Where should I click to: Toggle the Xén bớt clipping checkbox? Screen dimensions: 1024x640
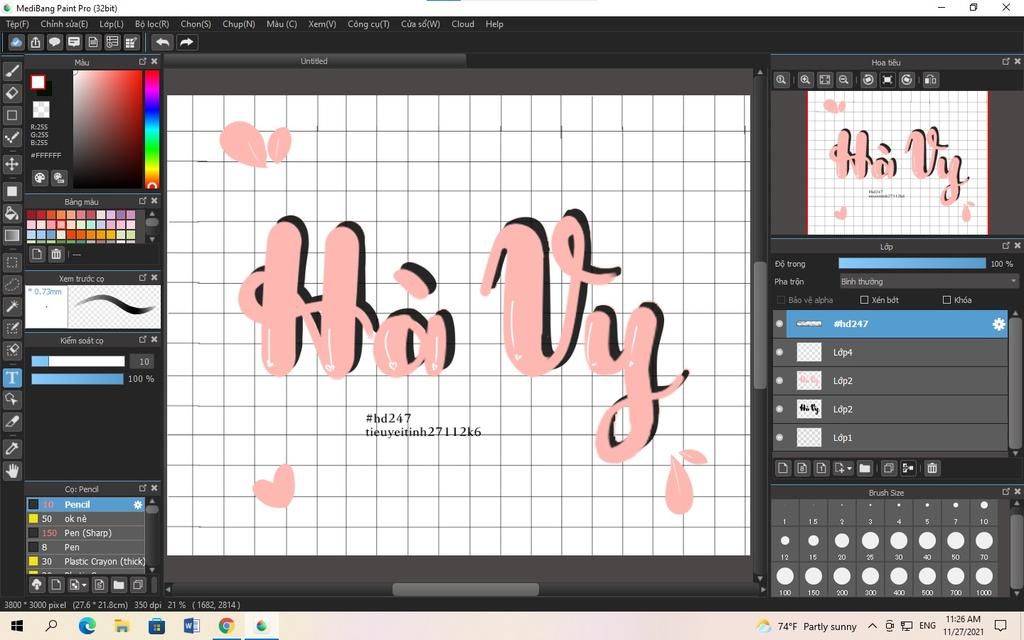click(864, 300)
